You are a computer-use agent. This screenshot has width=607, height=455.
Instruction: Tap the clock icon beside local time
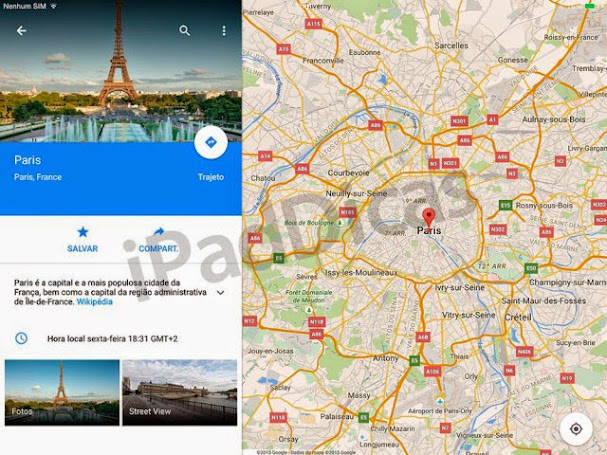point(21,338)
